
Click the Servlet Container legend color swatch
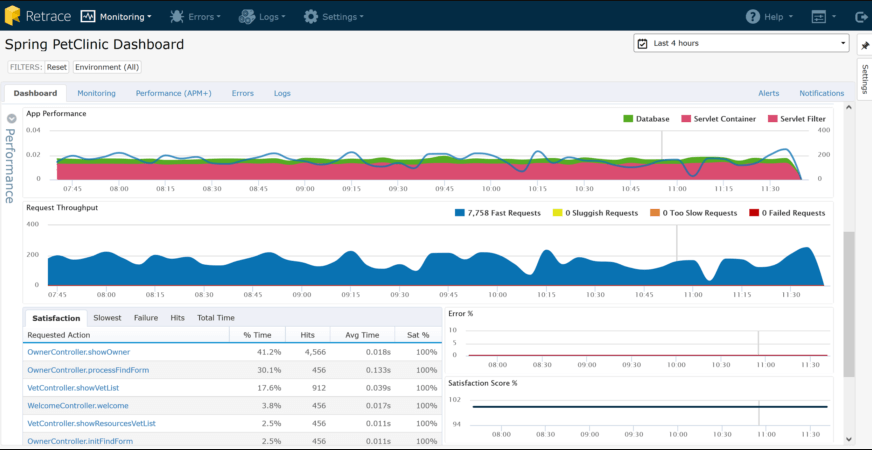click(x=686, y=119)
